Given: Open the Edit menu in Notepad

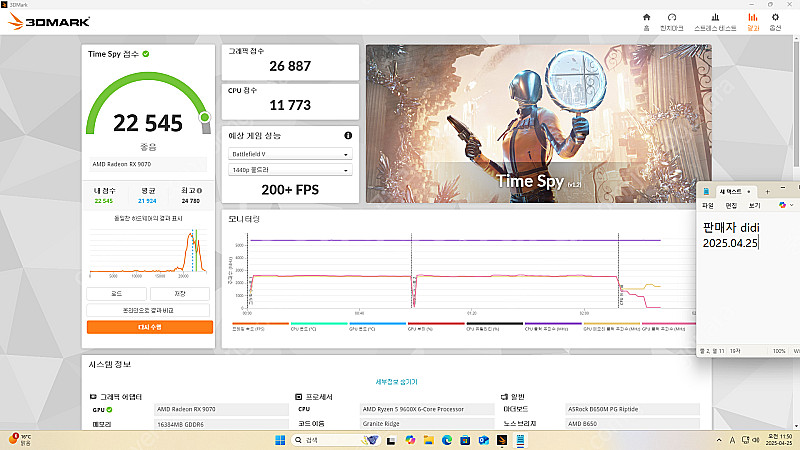Looking at the screenshot, I should point(731,206).
